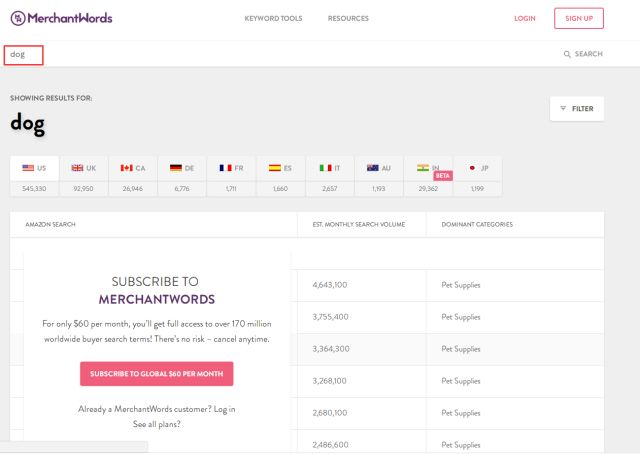The width and height of the screenshot is (640, 454).
Task: Click the Showing Results For label
Action: click(x=51, y=98)
